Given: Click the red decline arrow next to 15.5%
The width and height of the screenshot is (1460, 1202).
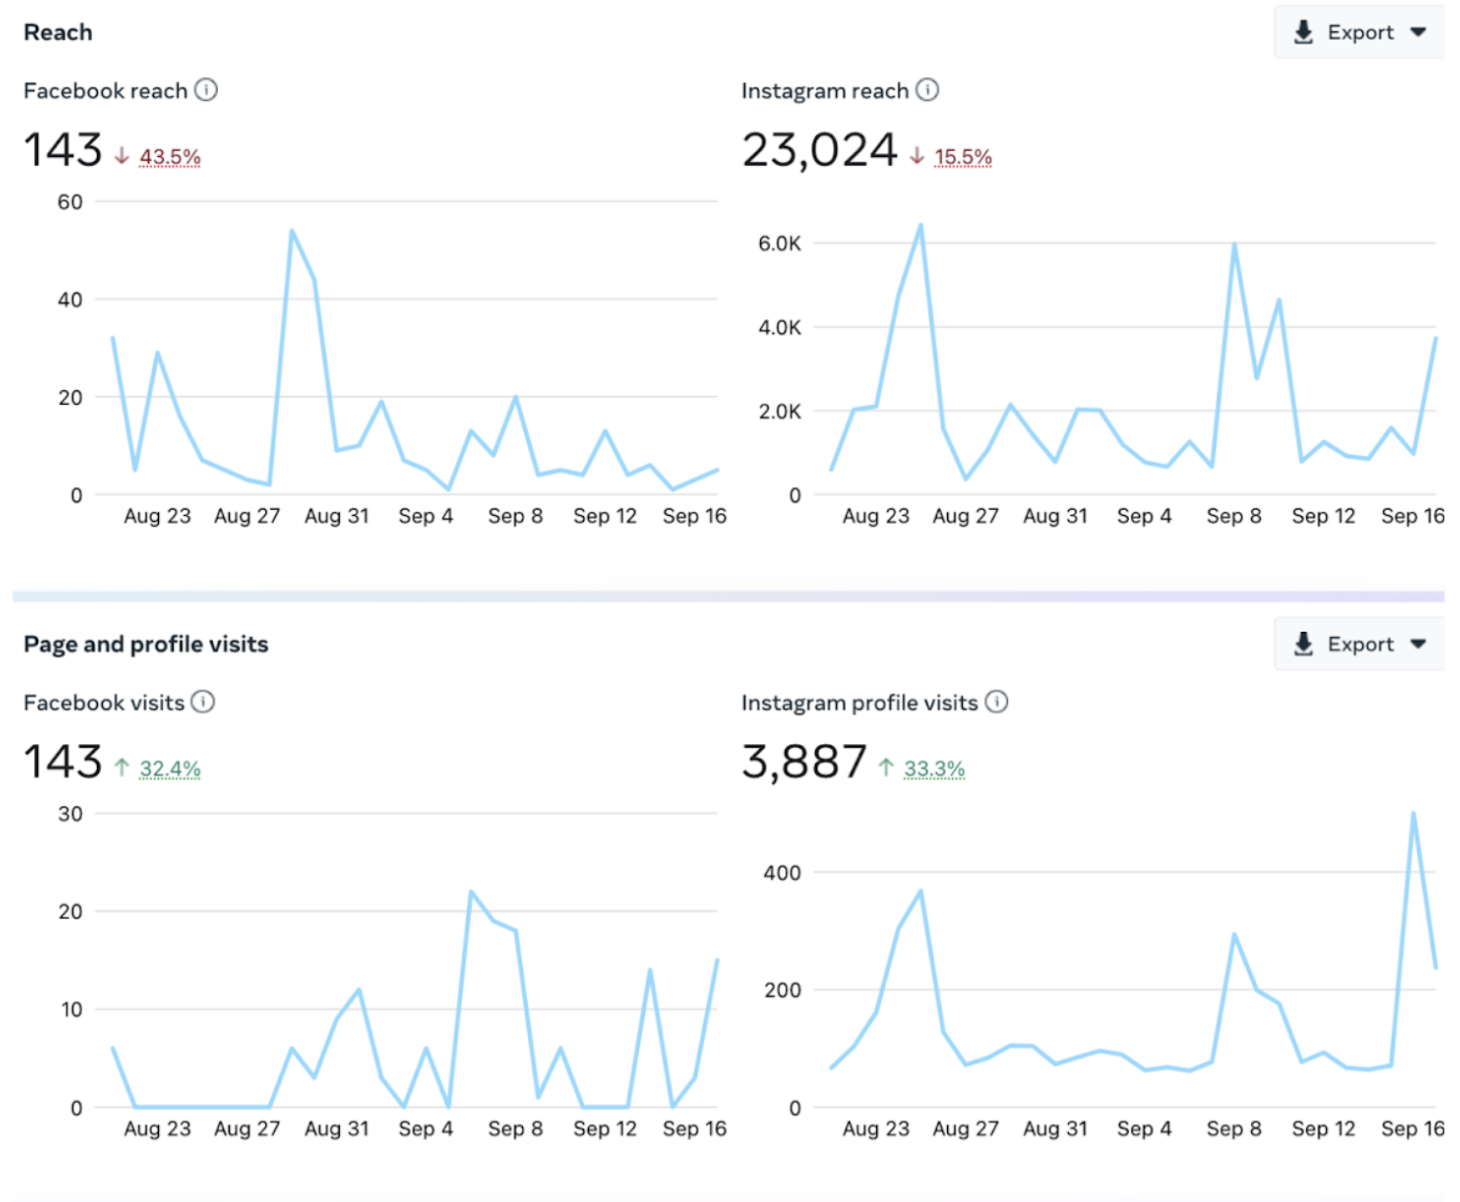Looking at the screenshot, I should pyautogui.click(x=916, y=156).
